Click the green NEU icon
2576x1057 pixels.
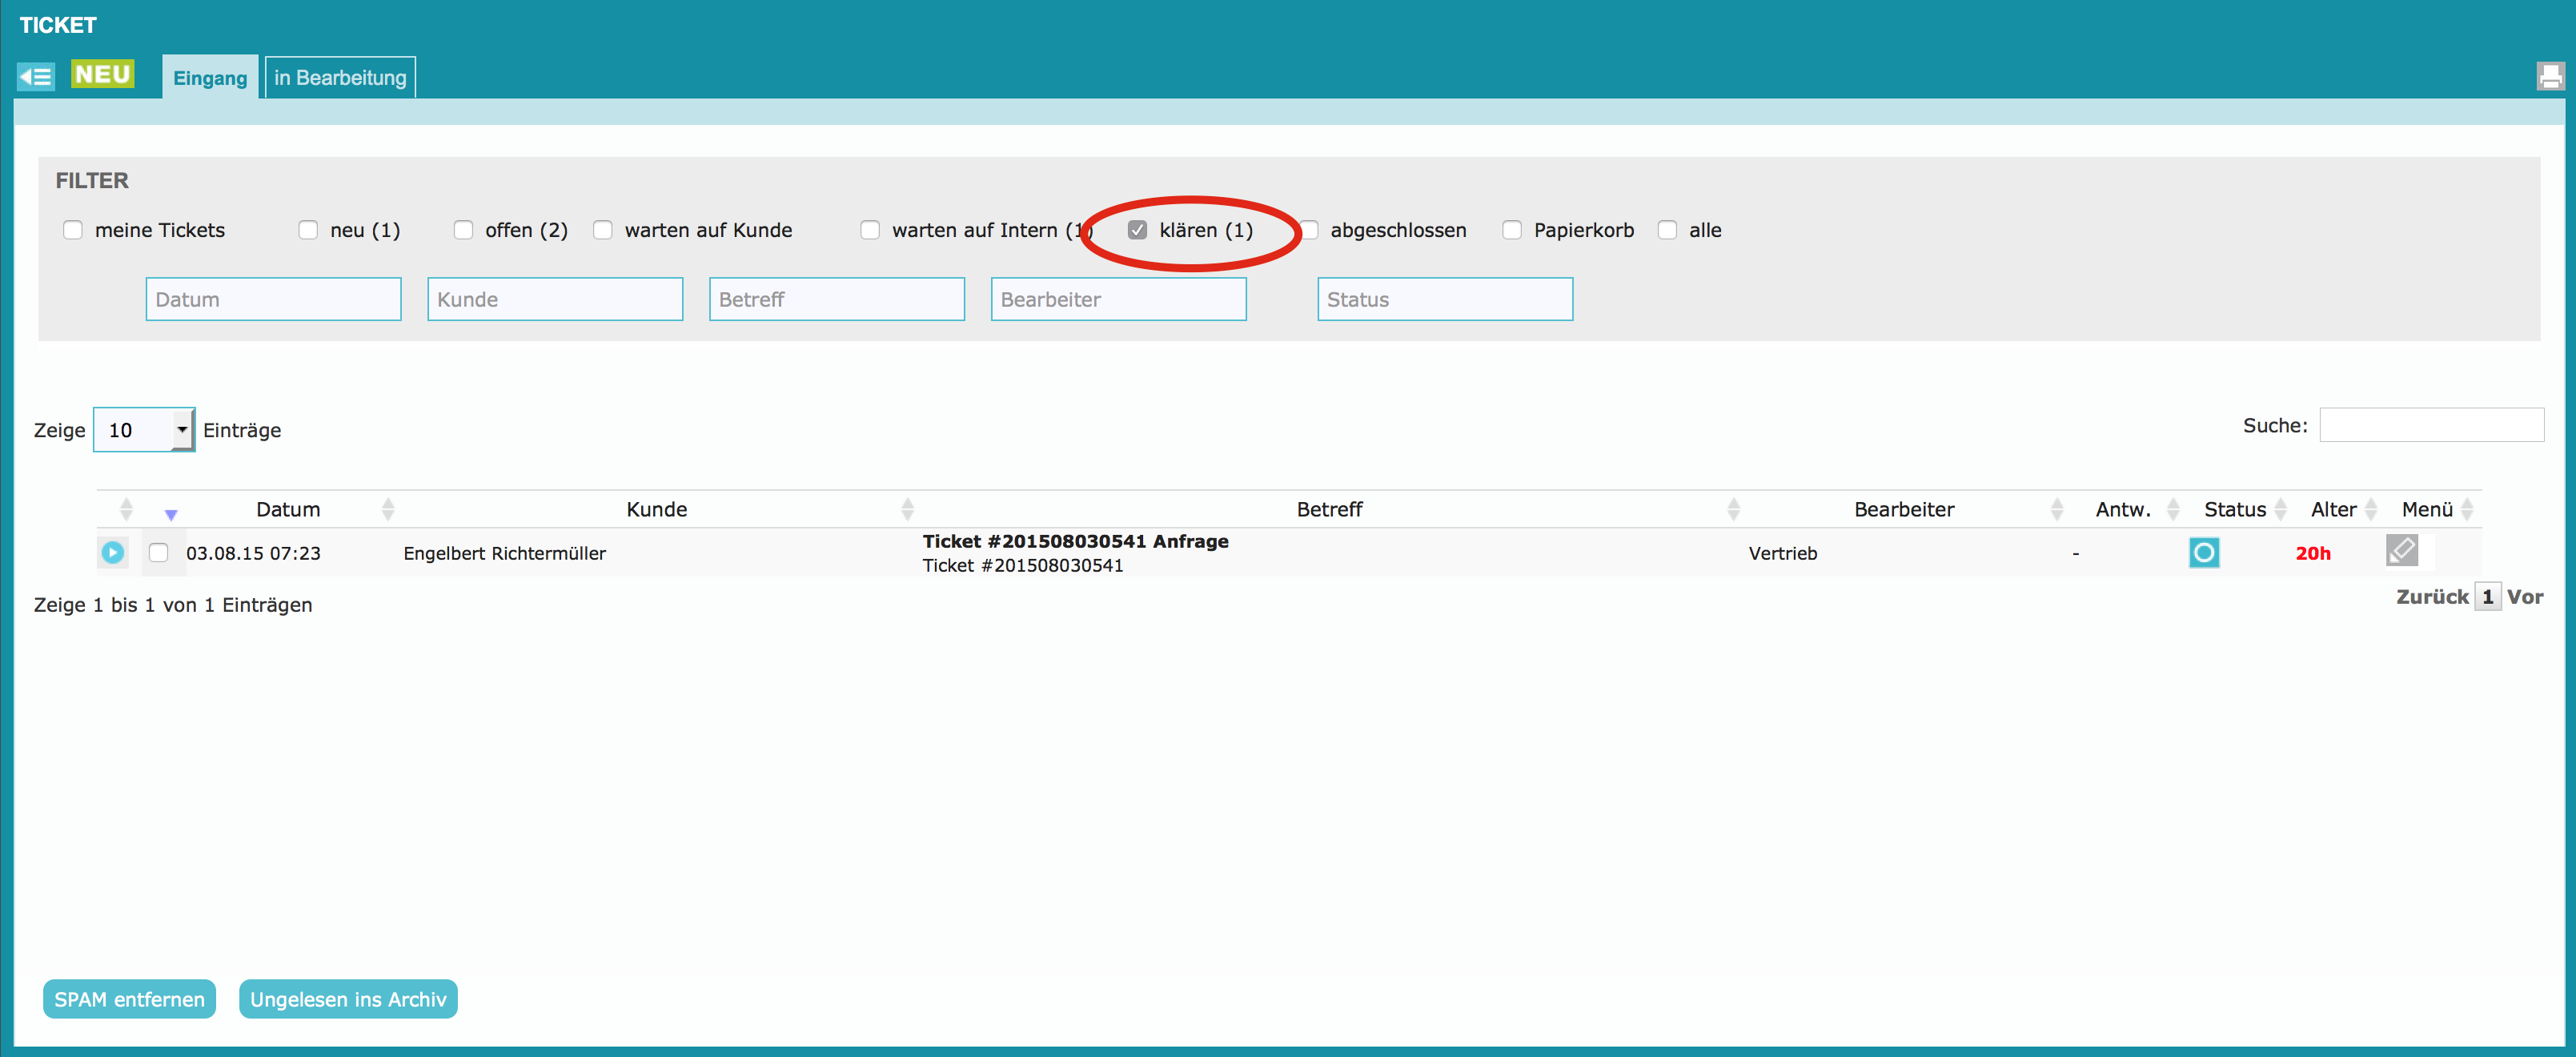click(x=102, y=75)
